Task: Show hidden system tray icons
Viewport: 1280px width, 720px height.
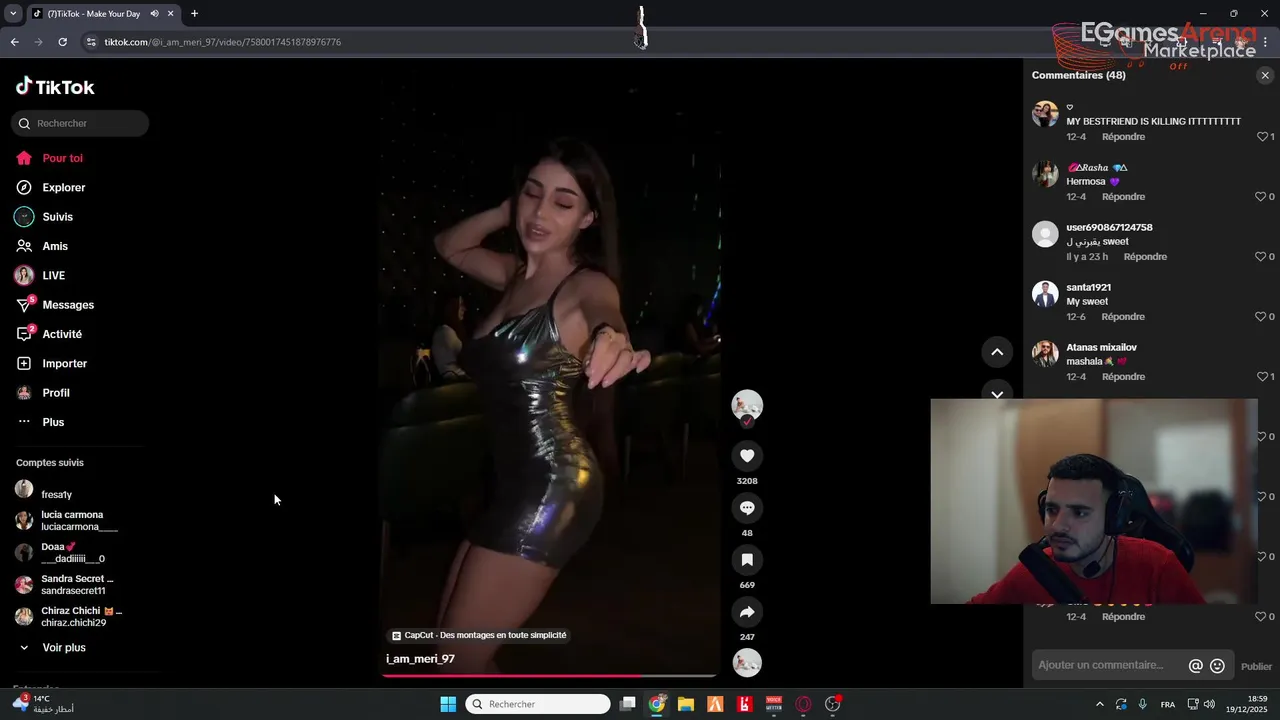Action: point(1100,704)
